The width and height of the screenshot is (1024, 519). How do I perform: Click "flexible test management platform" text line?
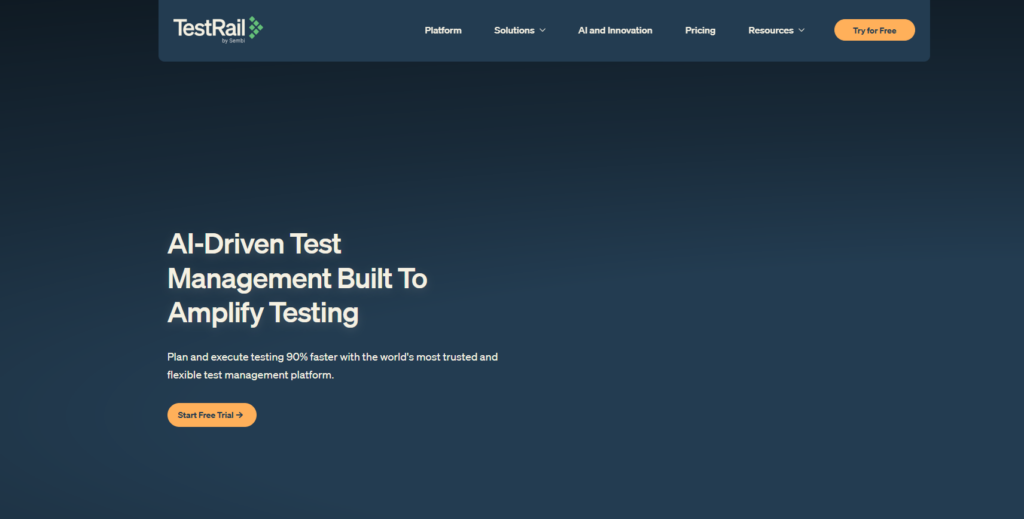tap(249, 376)
